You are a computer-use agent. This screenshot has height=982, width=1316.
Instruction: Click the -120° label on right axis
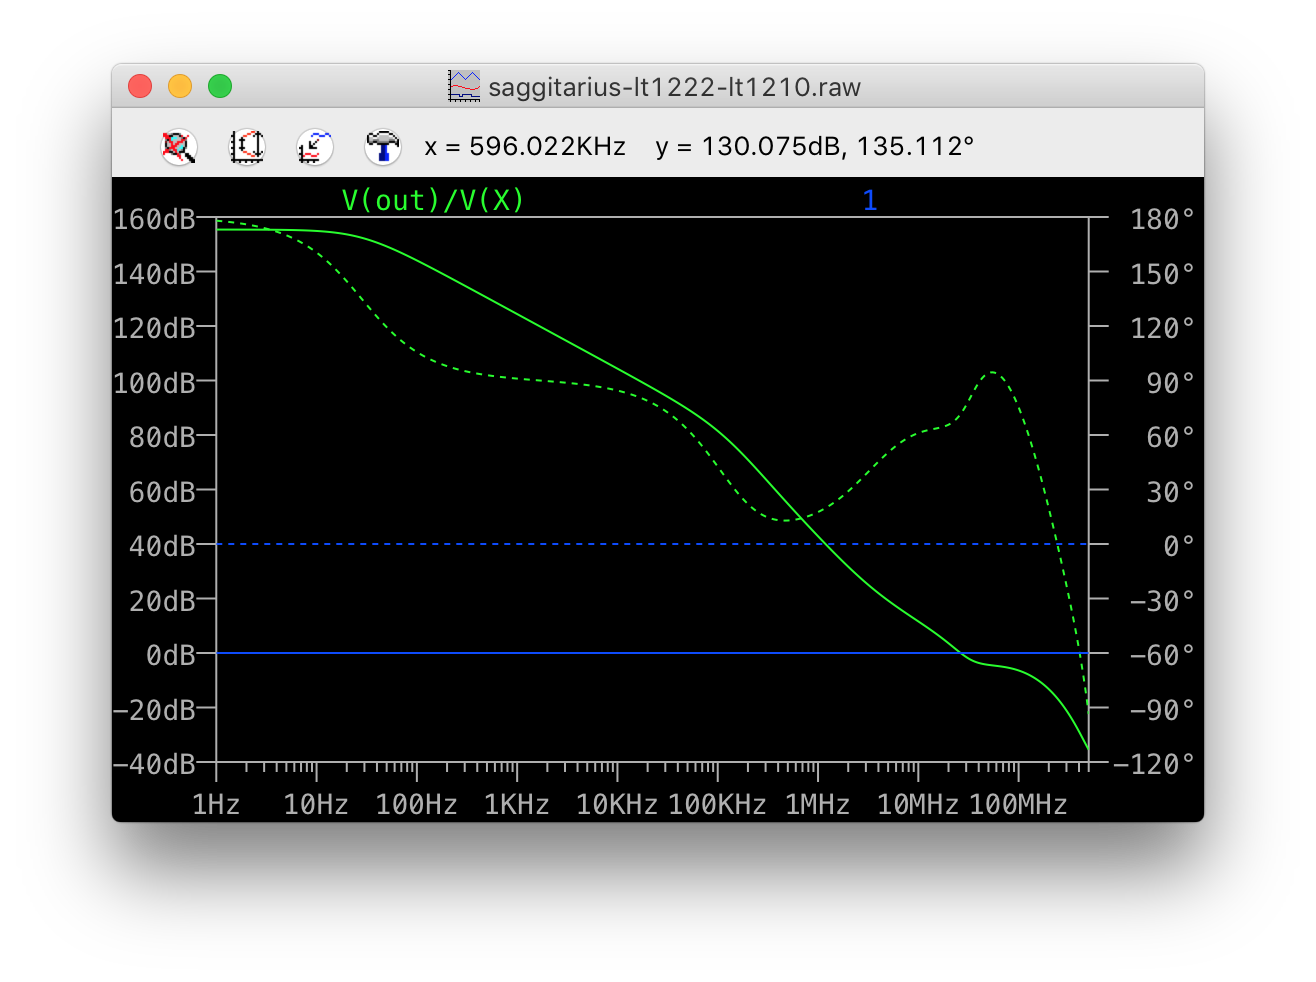click(x=1154, y=764)
